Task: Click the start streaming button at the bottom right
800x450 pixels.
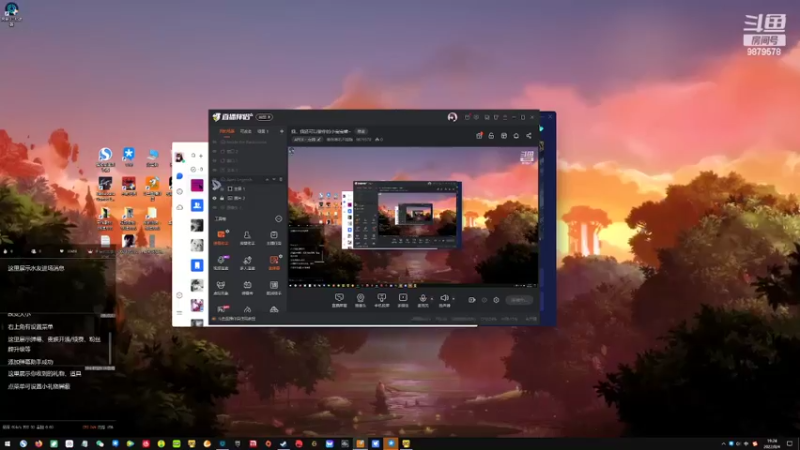Action: click(519, 300)
